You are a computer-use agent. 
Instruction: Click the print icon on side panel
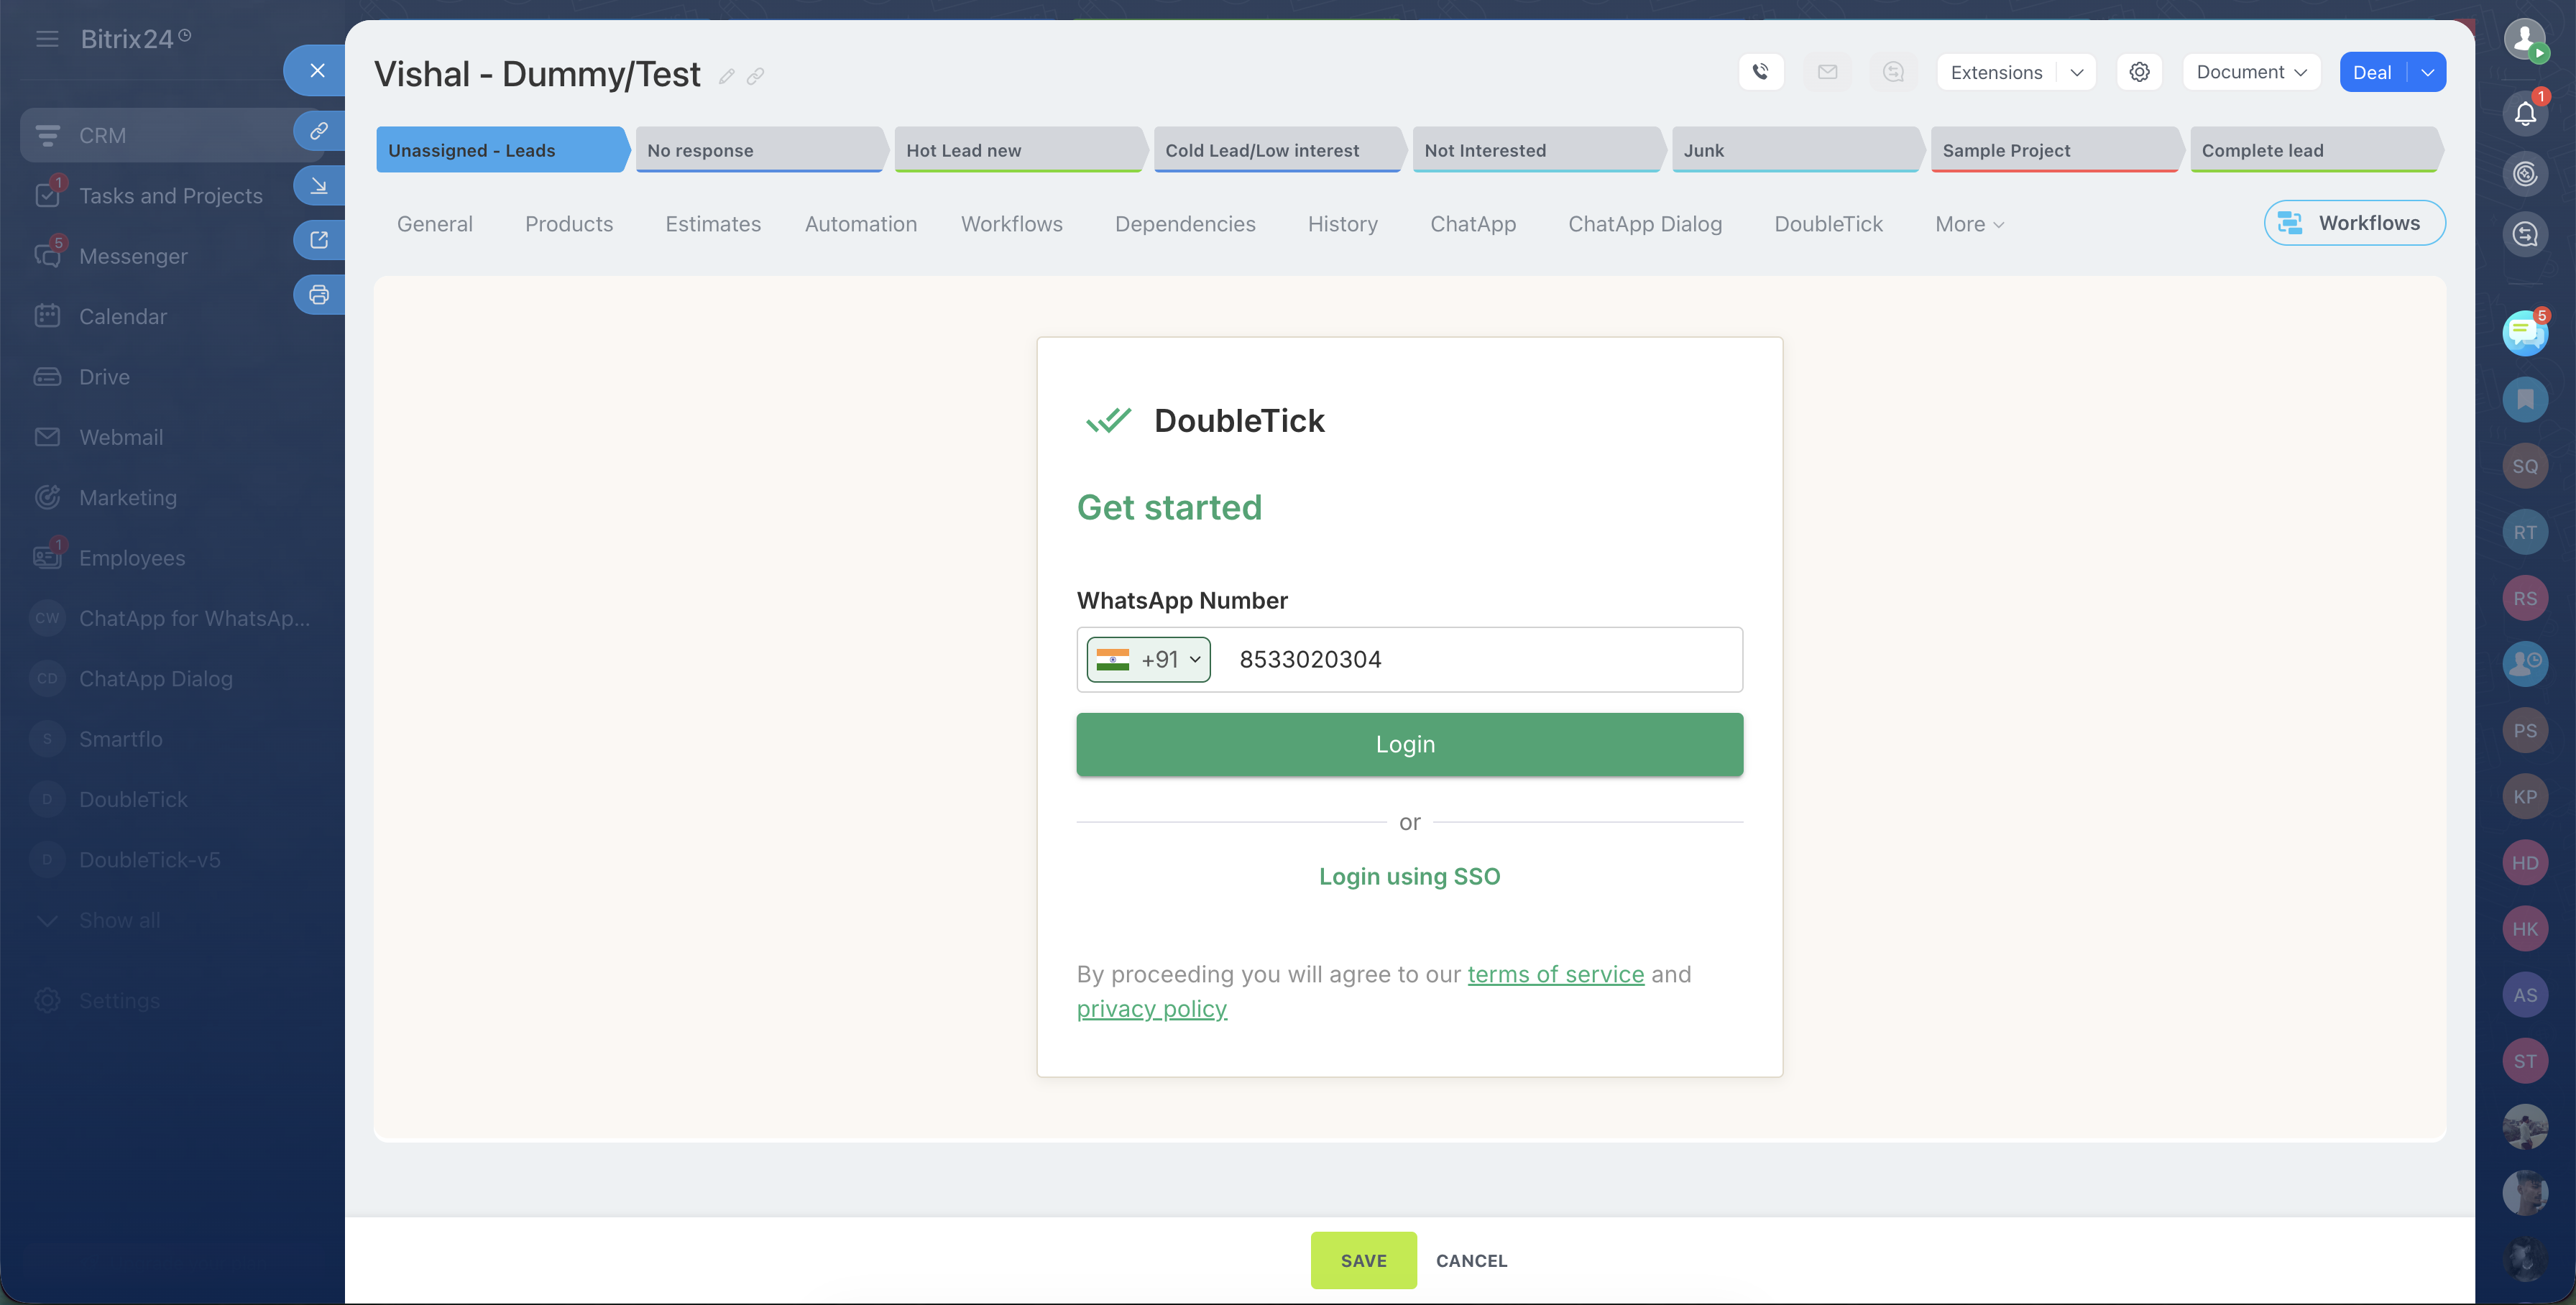pyautogui.click(x=319, y=295)
